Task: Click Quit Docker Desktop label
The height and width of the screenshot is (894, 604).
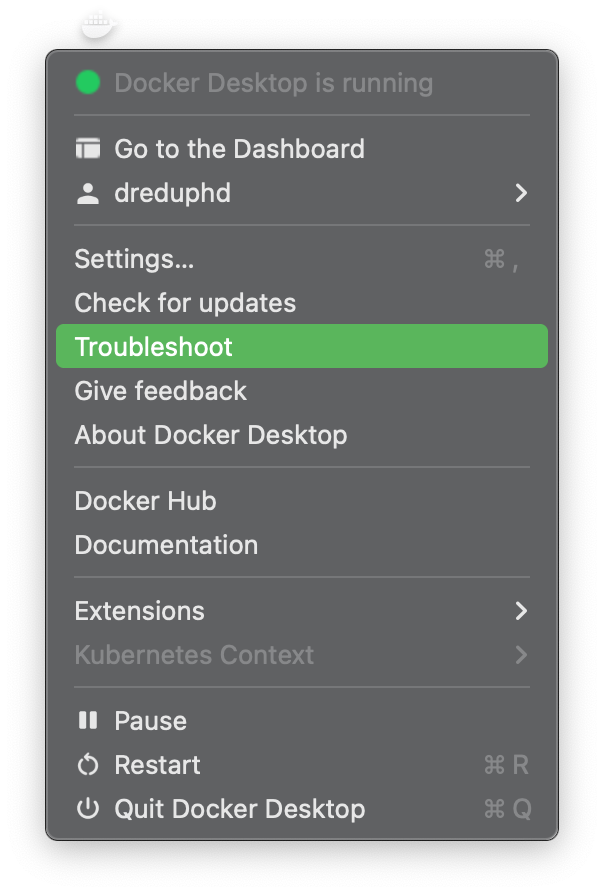Action: point(239,809)
